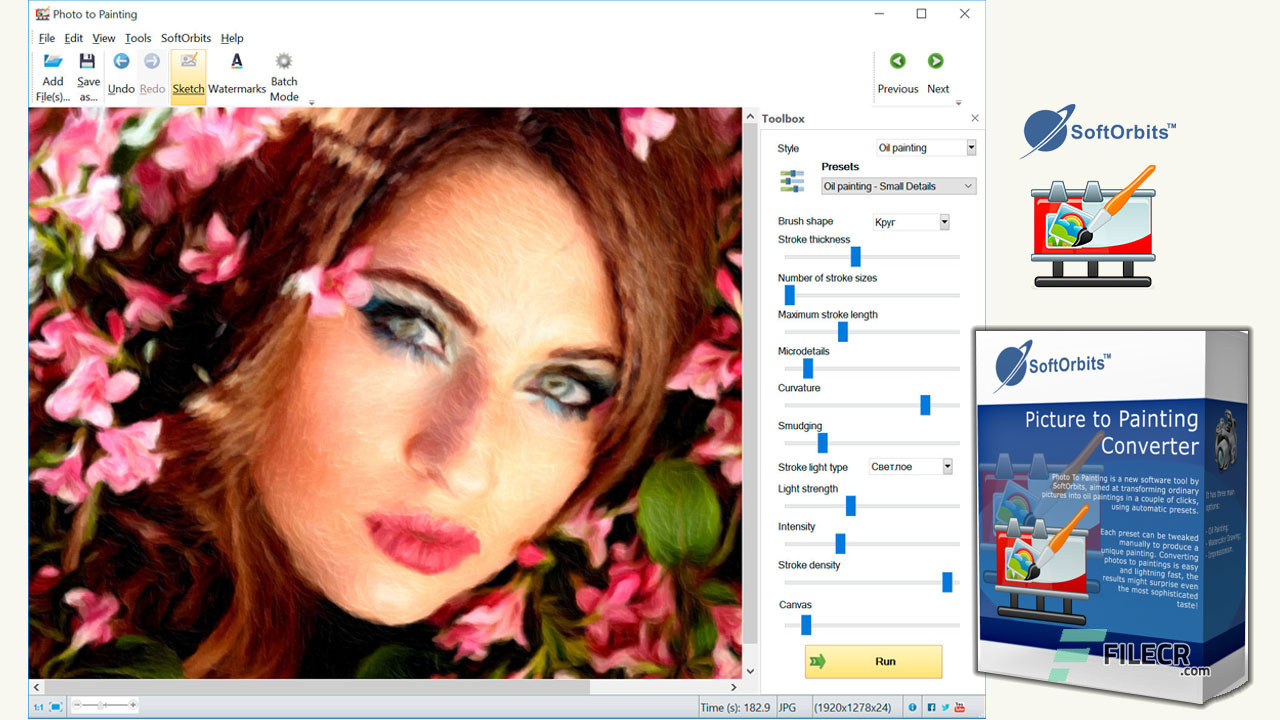Click the '(1920x1278x24)' dimensions text
This screenshot has width=1280, height=720.
tap(855, 708)
